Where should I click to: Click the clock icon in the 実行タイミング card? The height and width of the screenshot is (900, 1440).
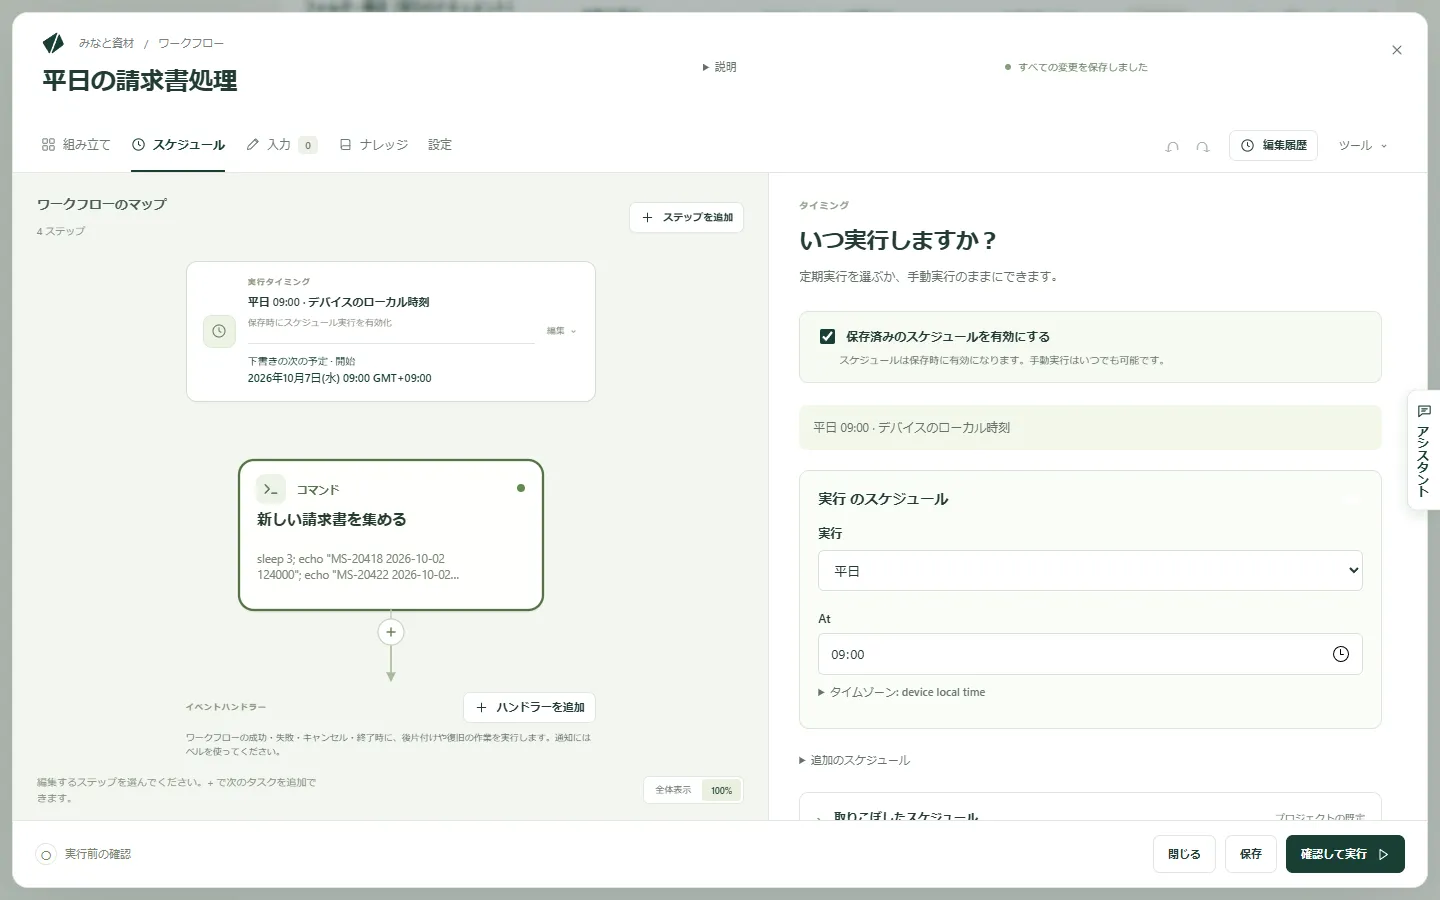[x=219, y=331]
